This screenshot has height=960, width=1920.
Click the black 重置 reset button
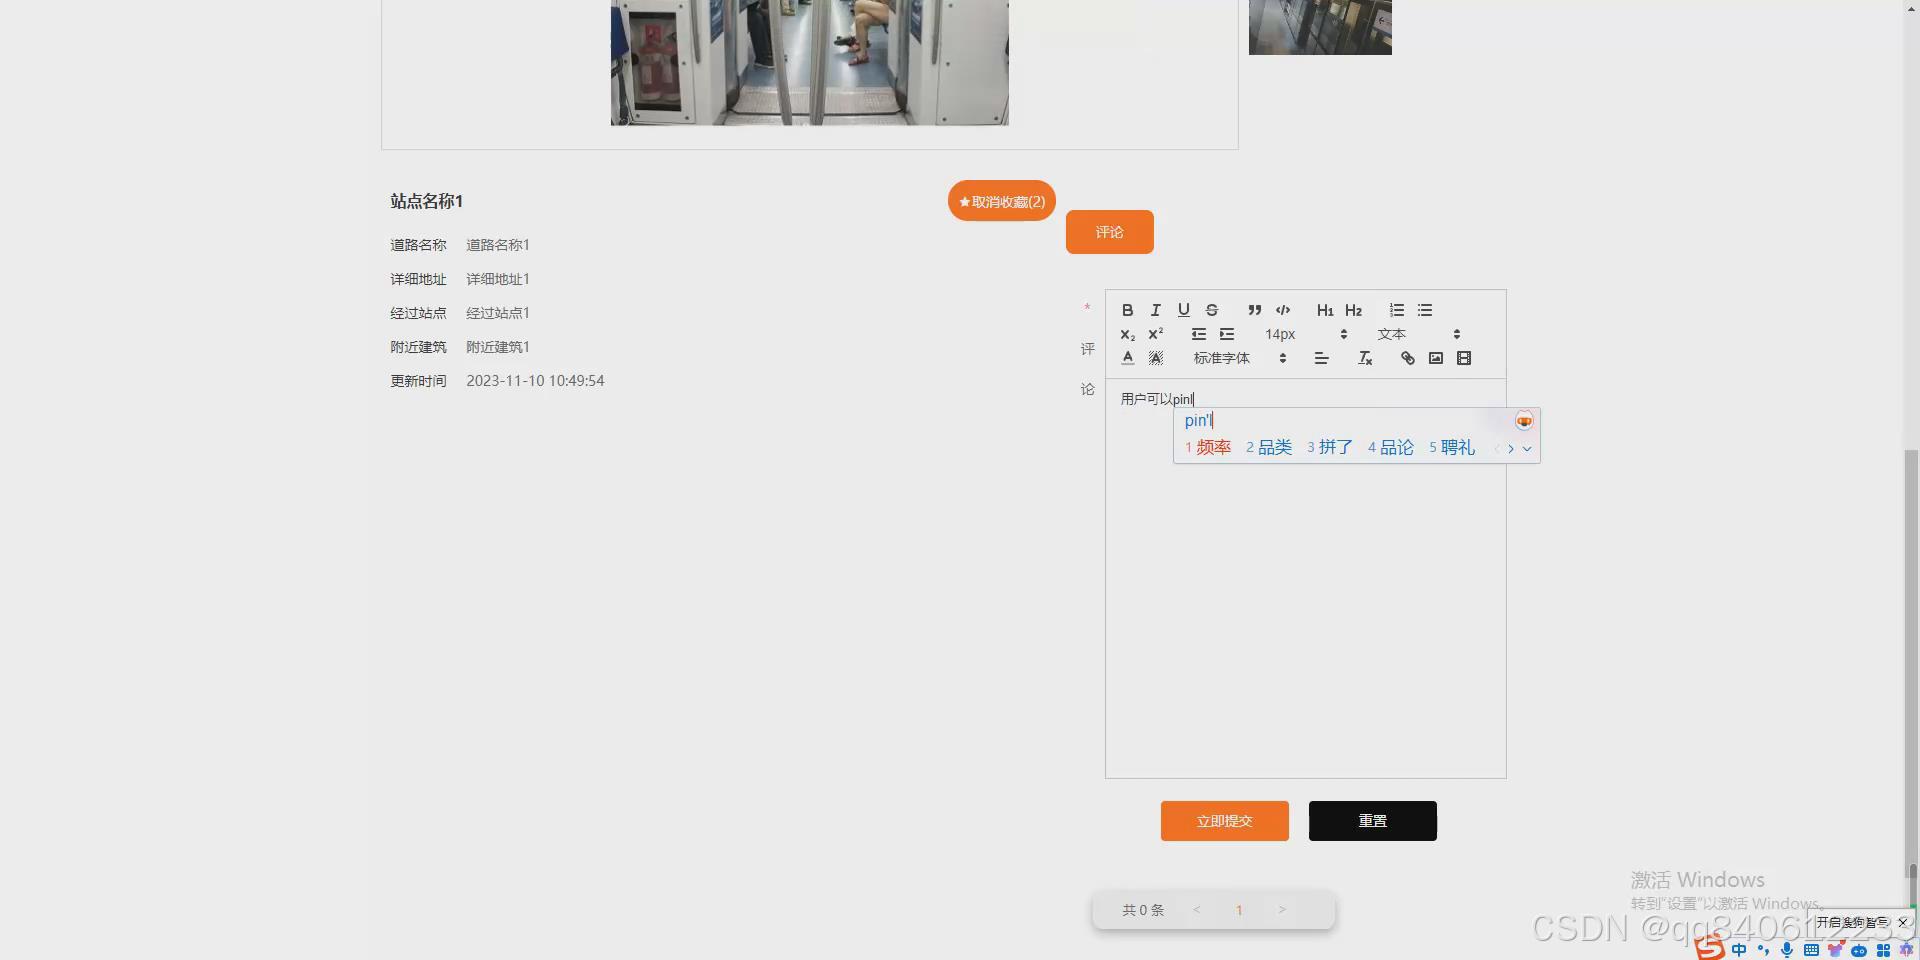(1373, 821)
